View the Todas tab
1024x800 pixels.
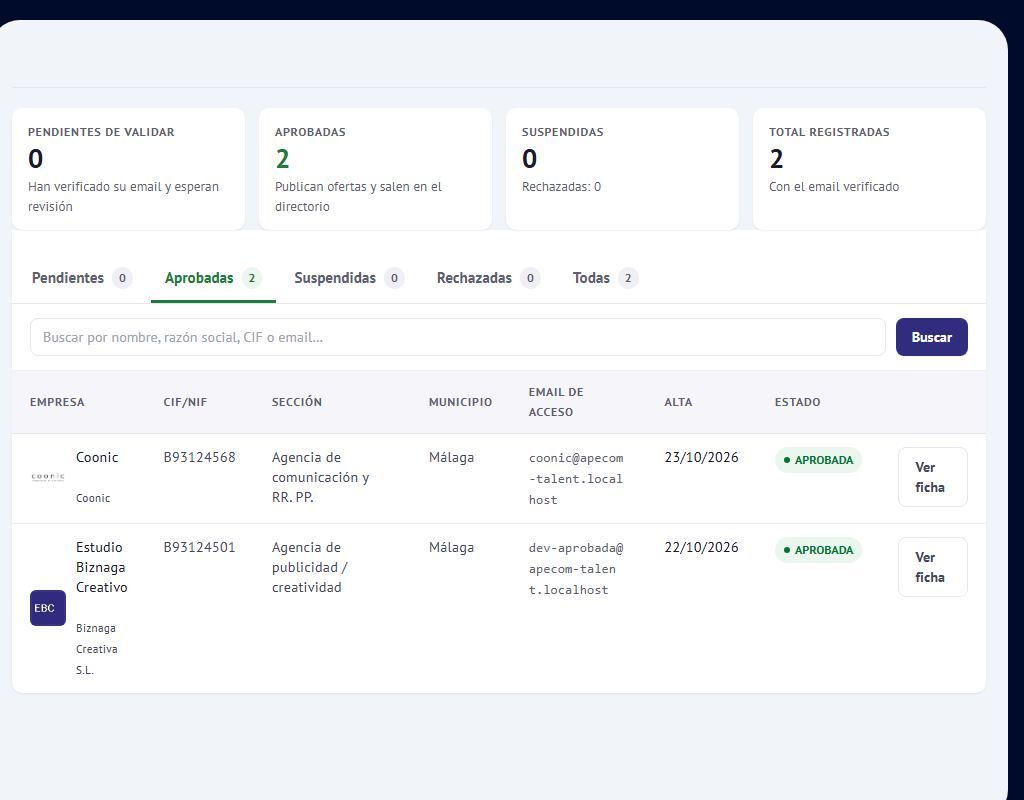click(x=605, y=278)
